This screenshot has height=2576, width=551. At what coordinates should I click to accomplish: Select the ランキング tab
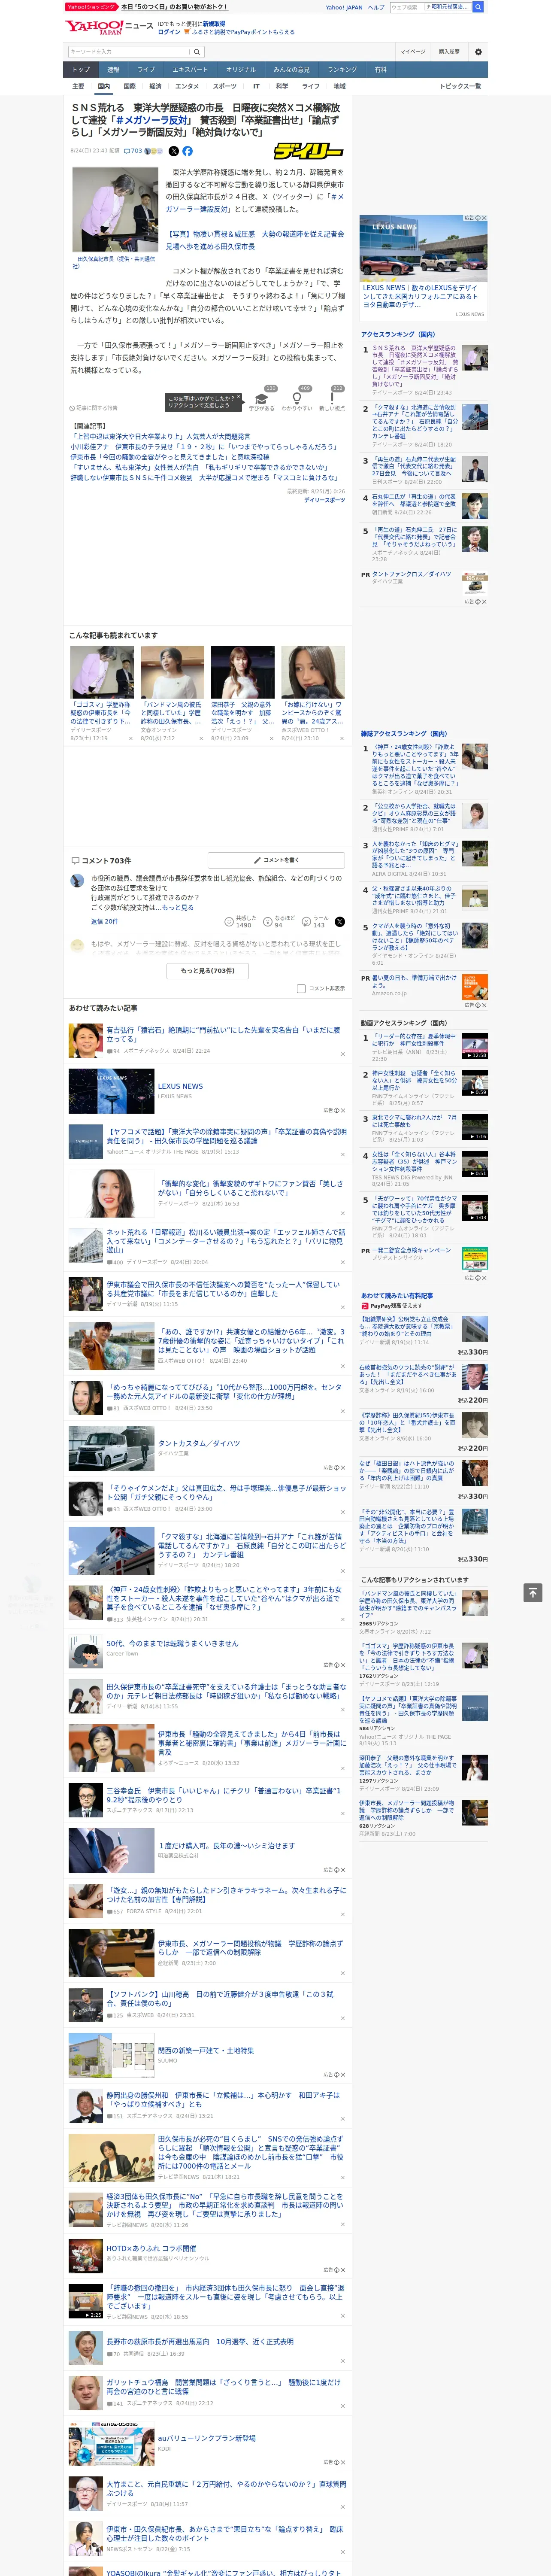(342, 69)
